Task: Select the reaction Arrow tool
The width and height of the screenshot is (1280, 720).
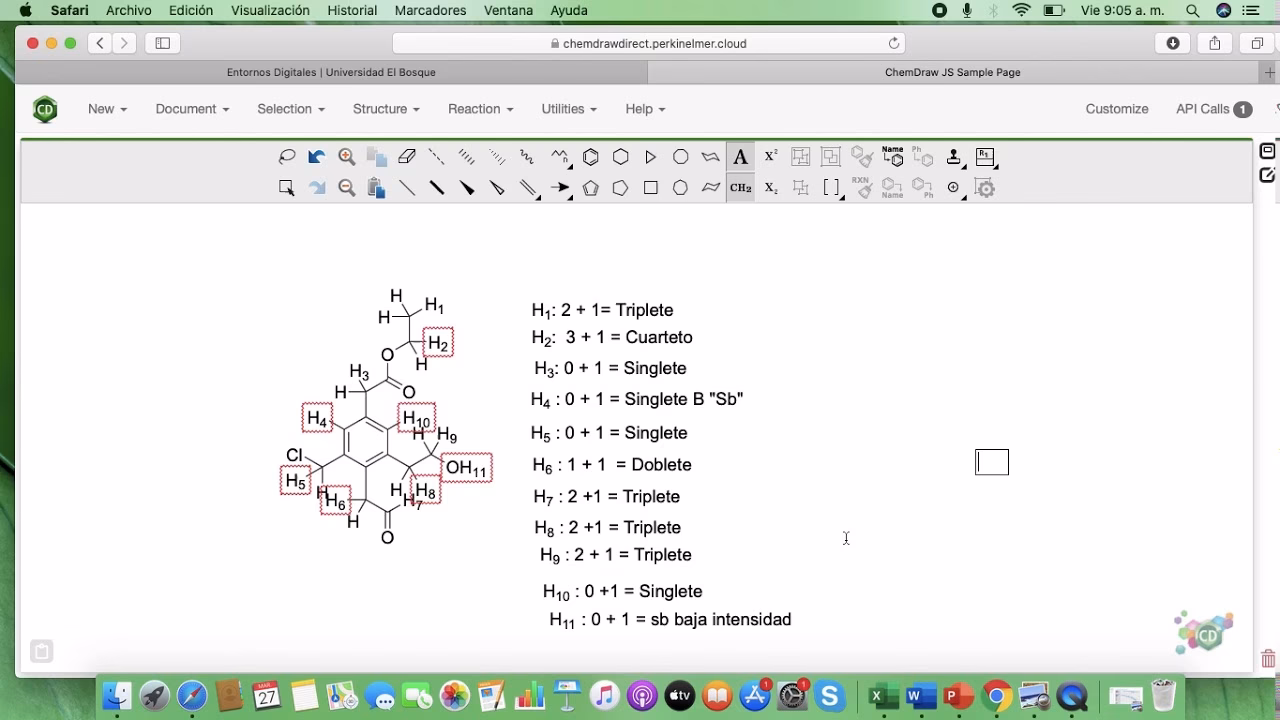Action: coord(560,188)
